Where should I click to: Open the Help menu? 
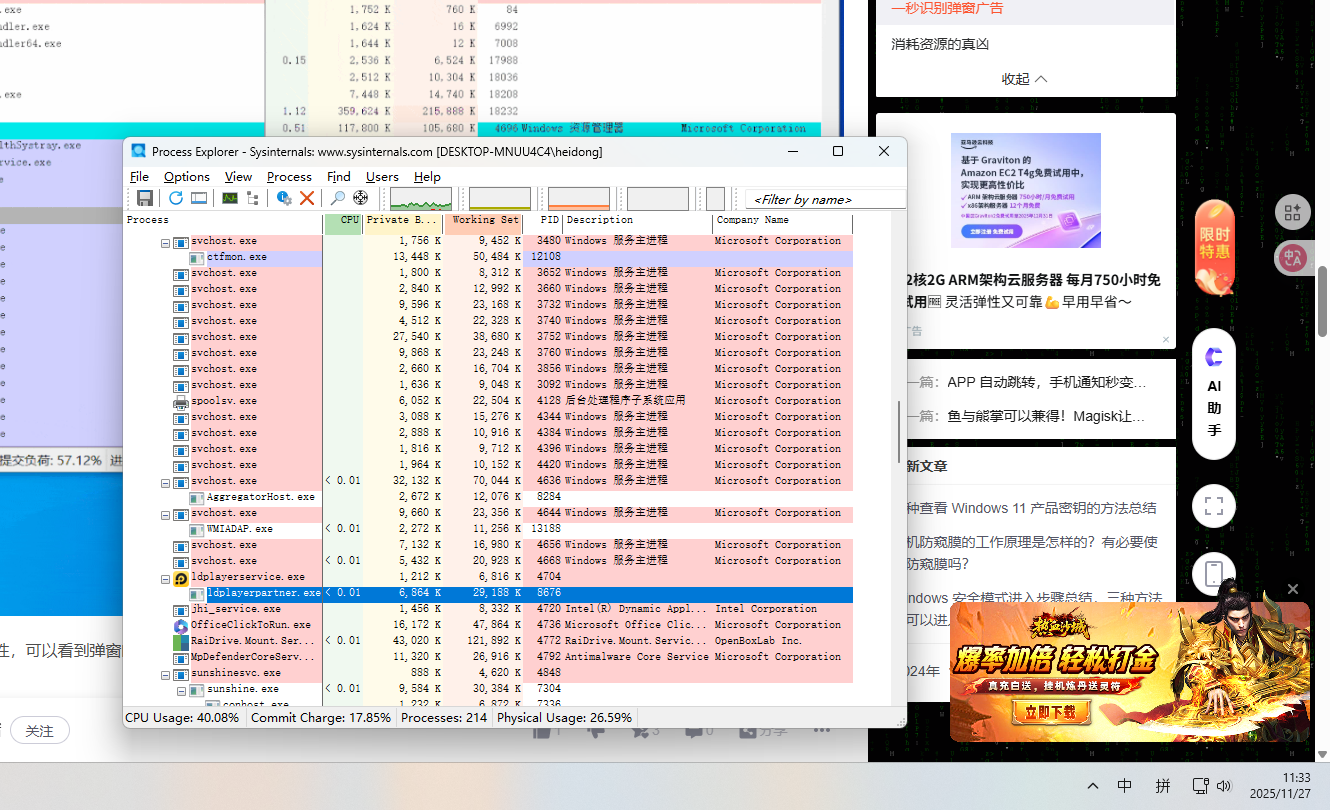coord(427,176)
